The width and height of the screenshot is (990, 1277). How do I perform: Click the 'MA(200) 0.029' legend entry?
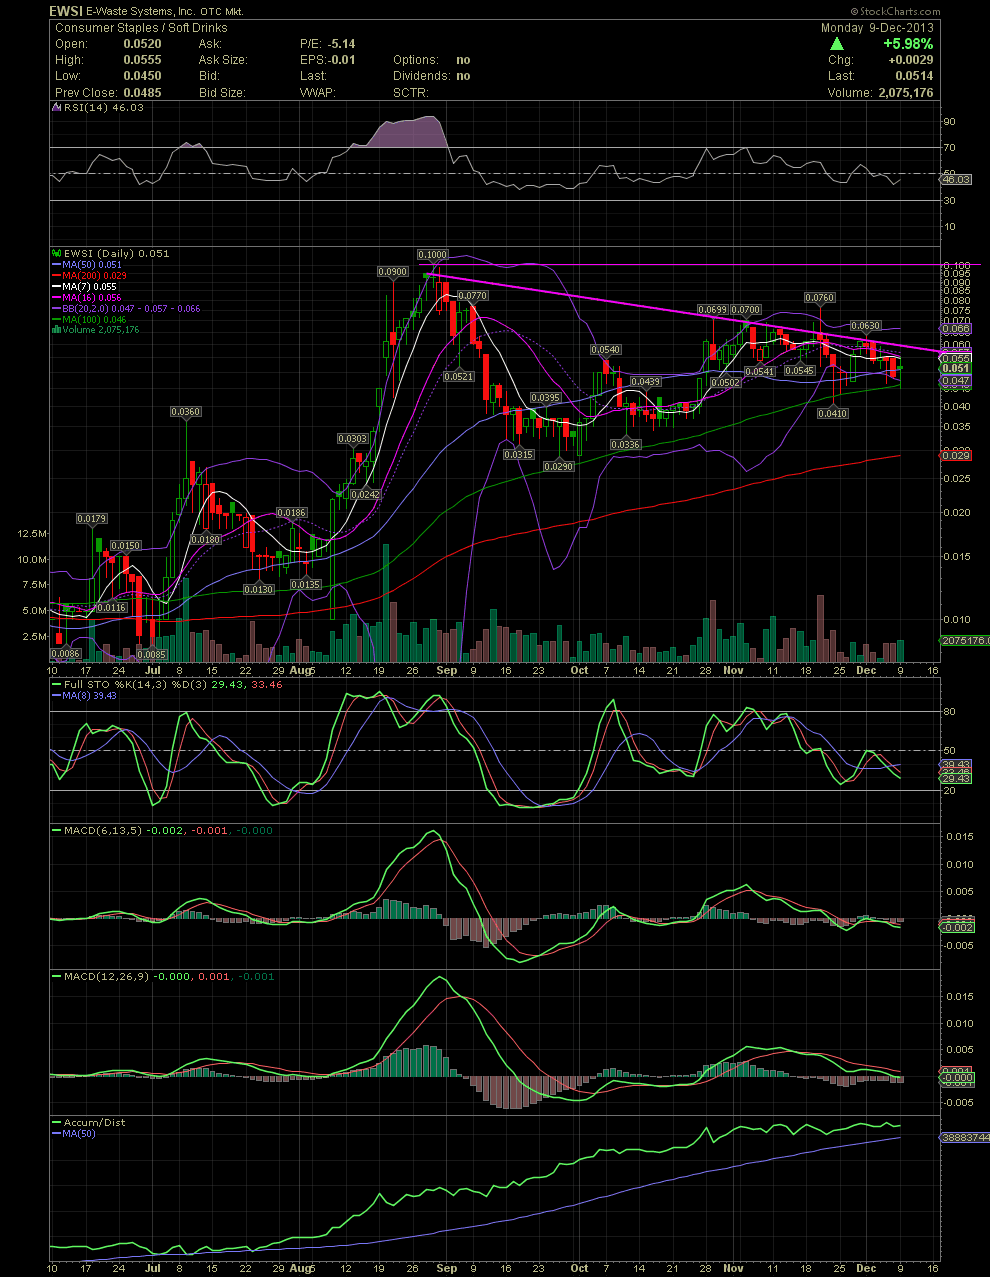pyautogui.click(x=94, y=275)
